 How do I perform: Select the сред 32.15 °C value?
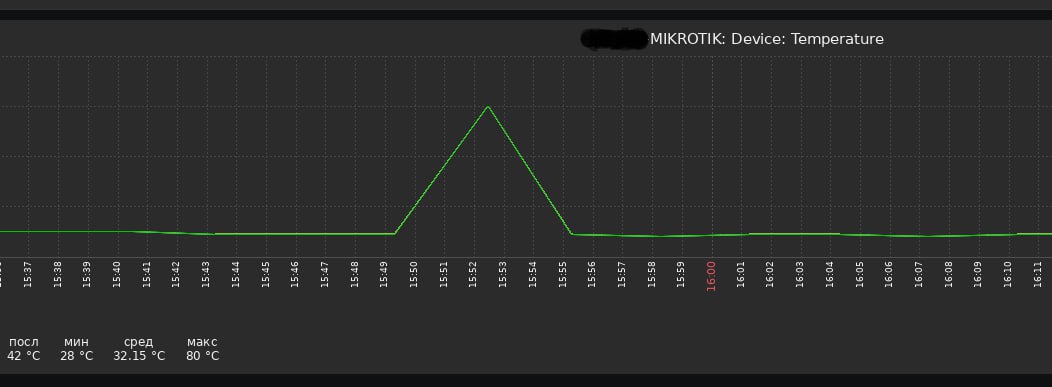coord(139,355)
